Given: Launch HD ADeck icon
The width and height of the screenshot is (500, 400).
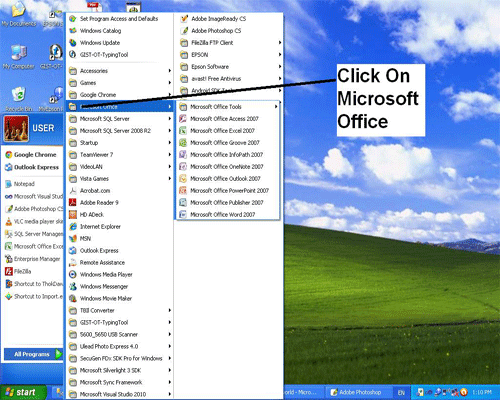Looking at the screenshot, I should tap(73, 214).
